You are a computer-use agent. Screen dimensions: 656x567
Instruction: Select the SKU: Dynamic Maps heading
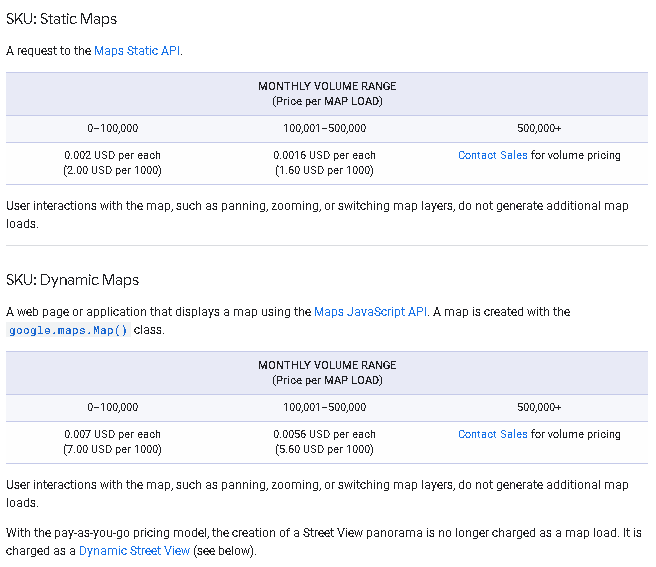pos(72,280)
